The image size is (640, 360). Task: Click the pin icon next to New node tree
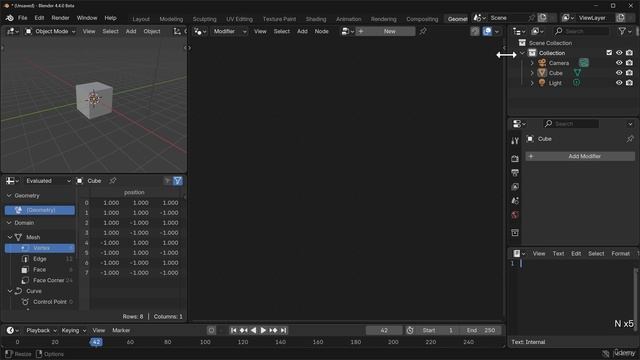pos(423,31)
